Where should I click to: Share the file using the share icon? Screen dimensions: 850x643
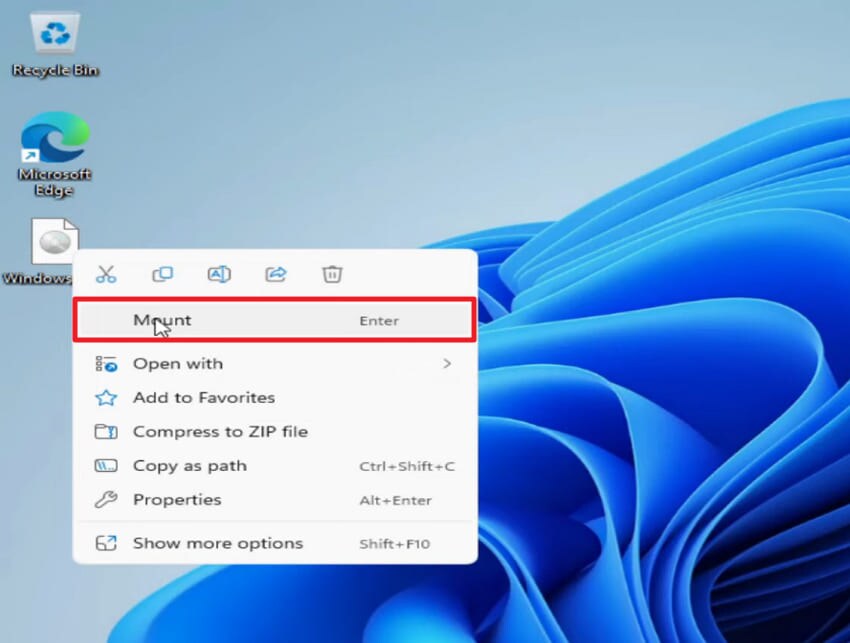click(x=275, y=274)
